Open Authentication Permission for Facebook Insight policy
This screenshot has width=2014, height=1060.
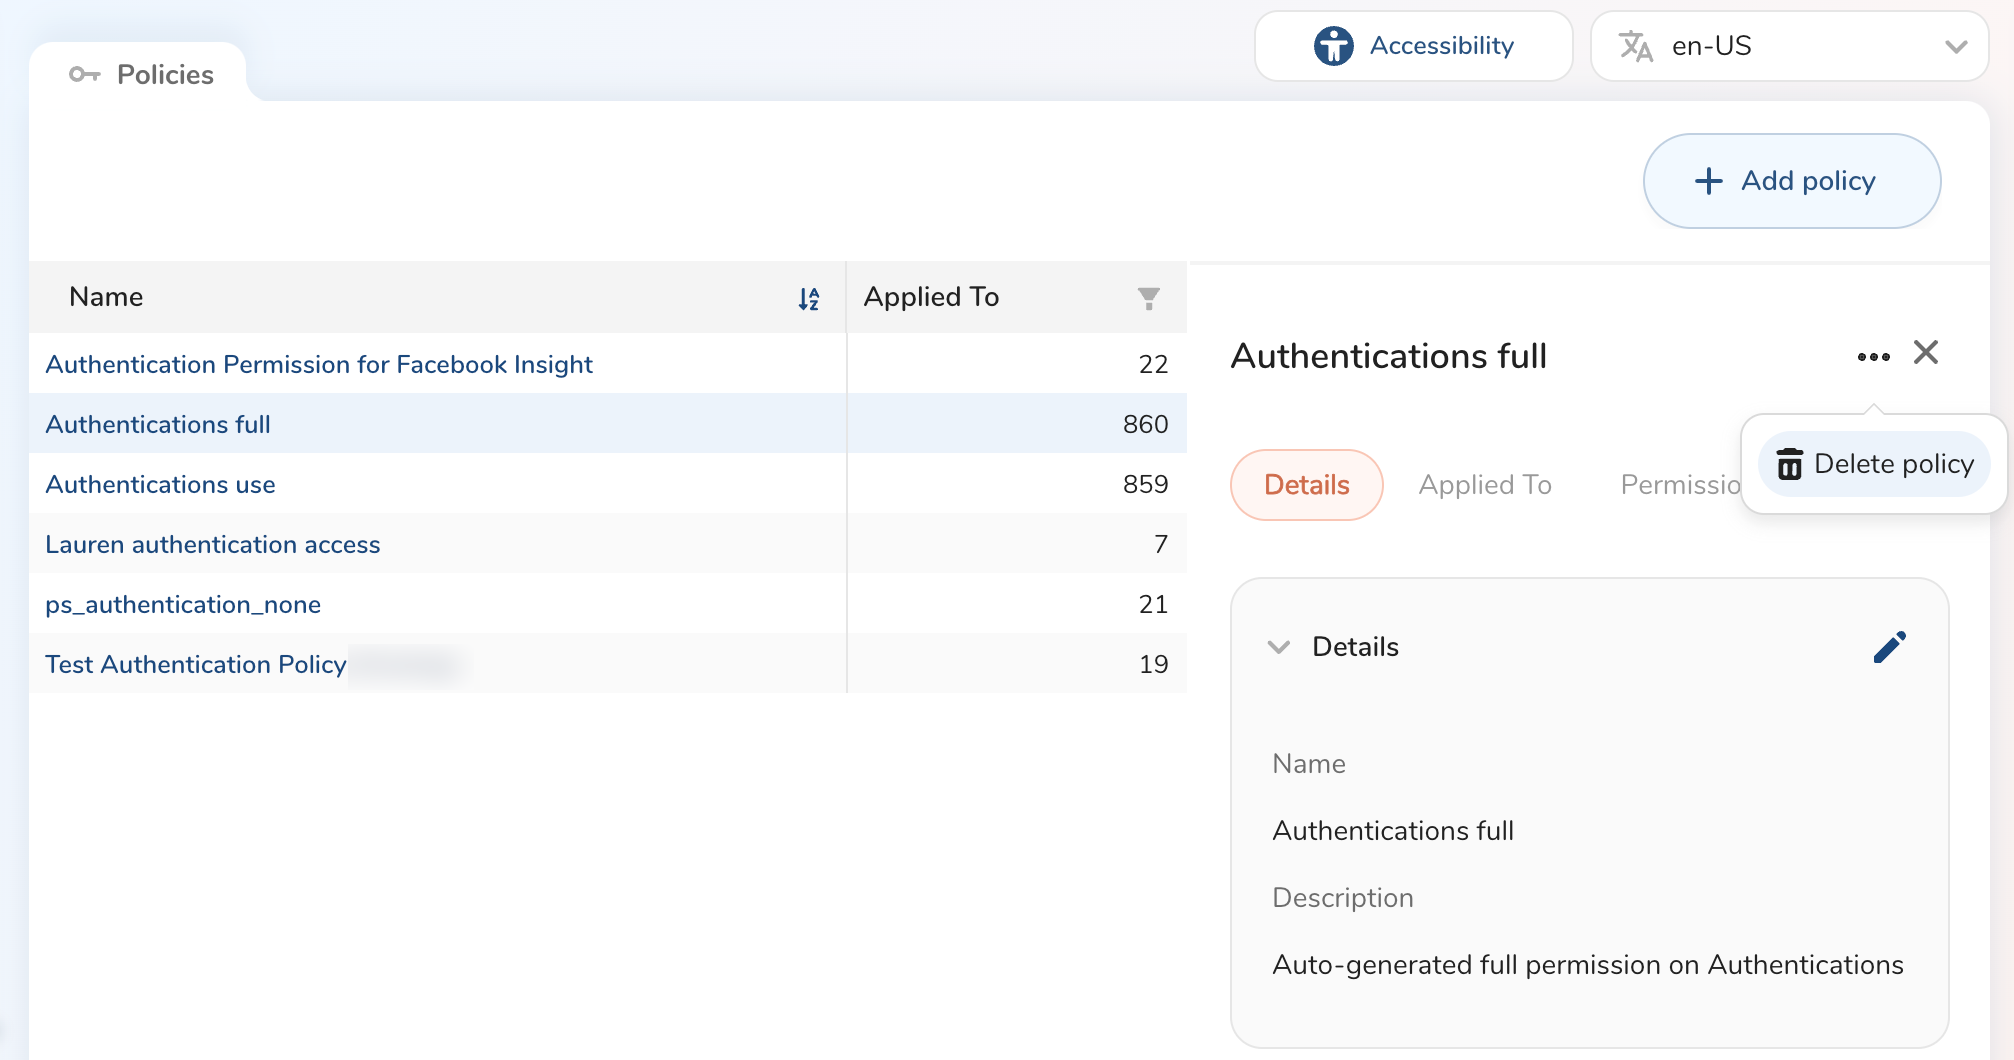pyautogui.click(x=319, y=364)
